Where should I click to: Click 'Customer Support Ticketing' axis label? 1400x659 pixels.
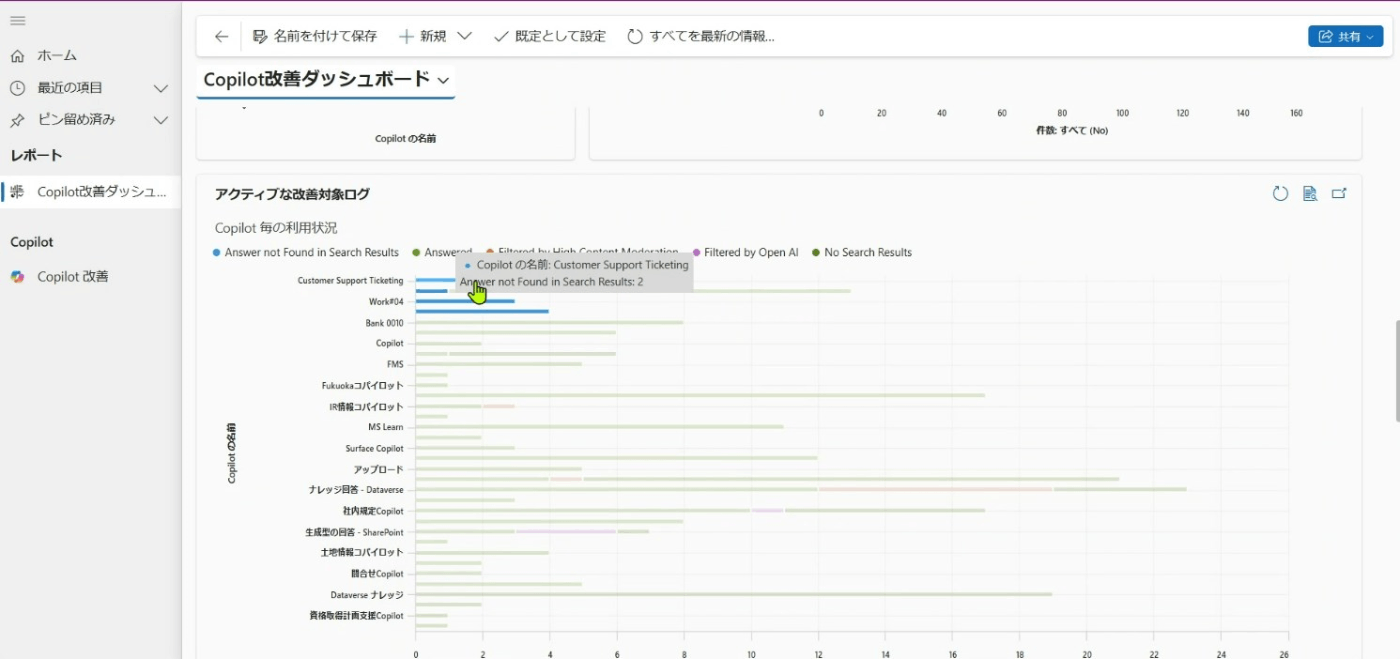350,281
